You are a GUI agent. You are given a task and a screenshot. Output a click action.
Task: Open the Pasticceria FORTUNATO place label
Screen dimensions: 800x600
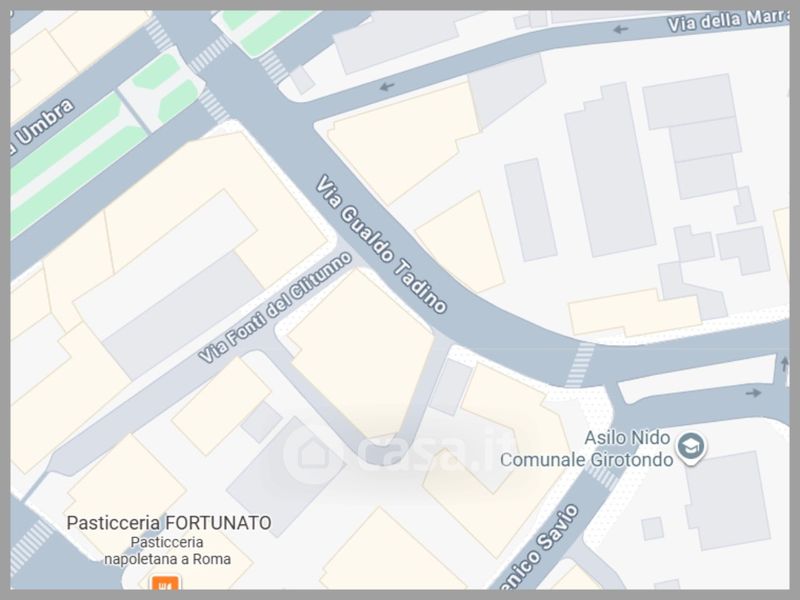169,523
